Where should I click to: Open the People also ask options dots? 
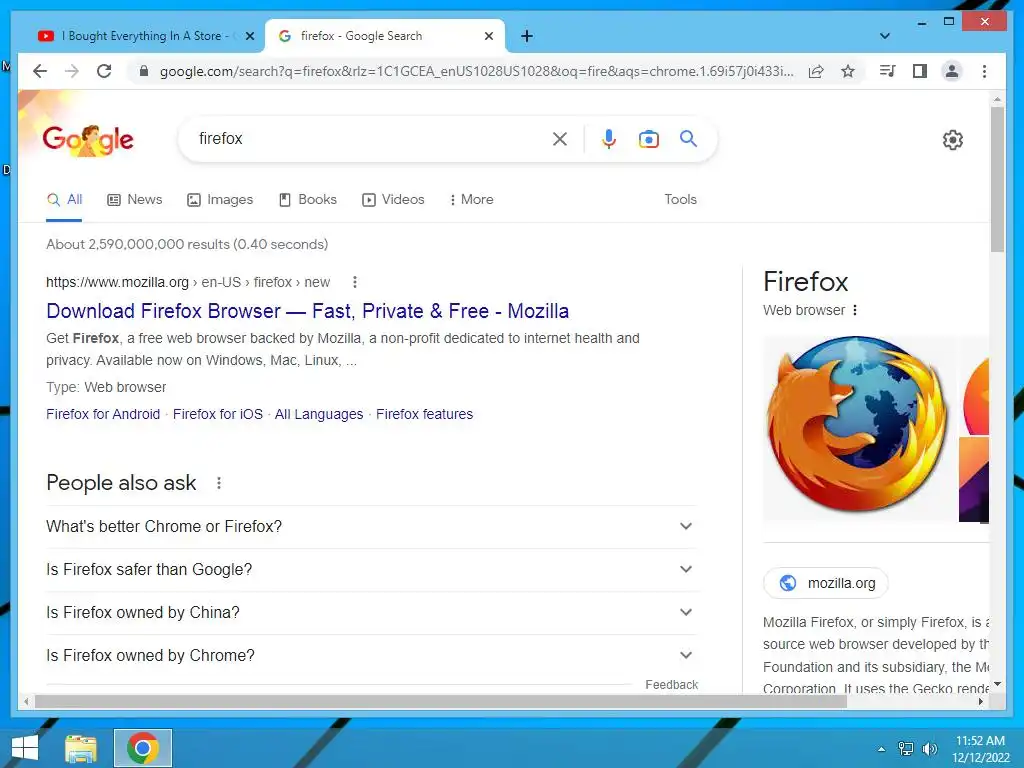coord(219,483)
